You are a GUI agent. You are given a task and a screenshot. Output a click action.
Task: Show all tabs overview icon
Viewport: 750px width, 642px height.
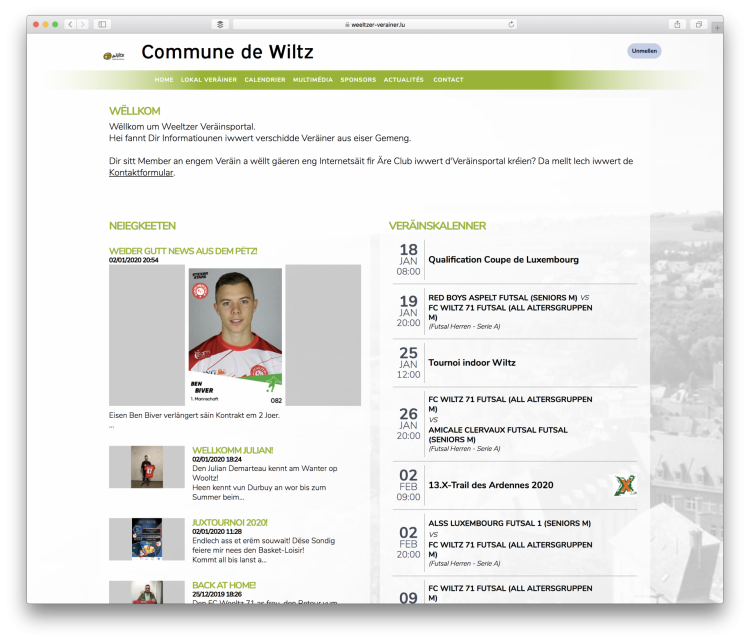[x=699, y=24]
